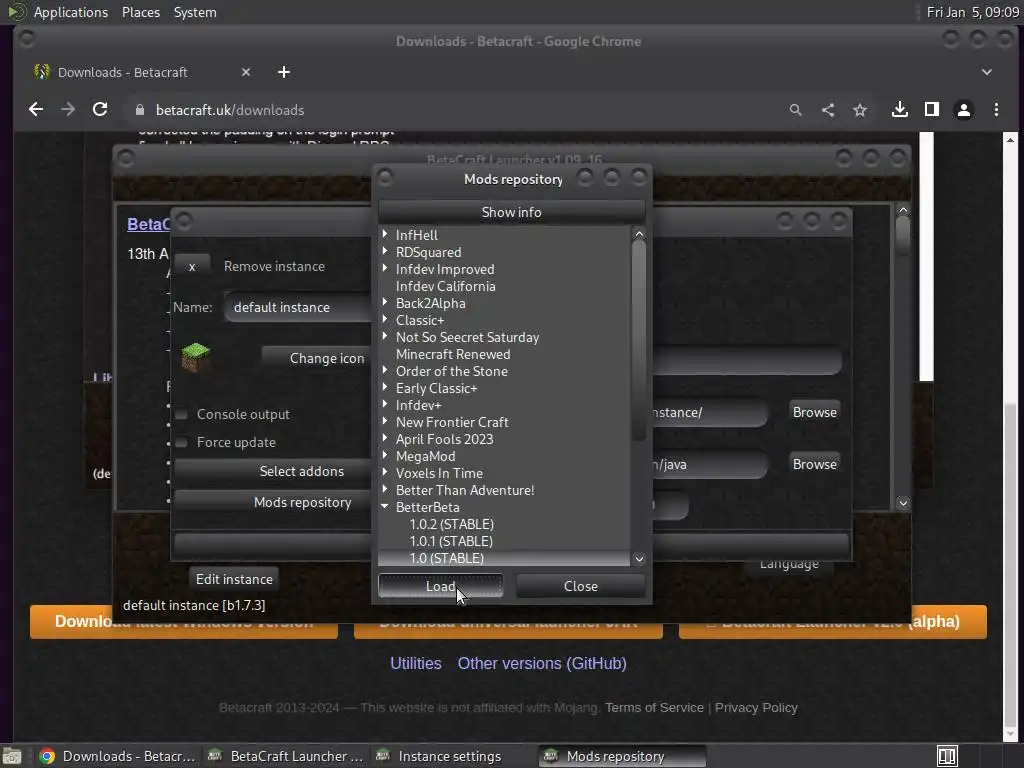1024x768 pixels.
Task: Open Places menu
Action: [140, 12]
